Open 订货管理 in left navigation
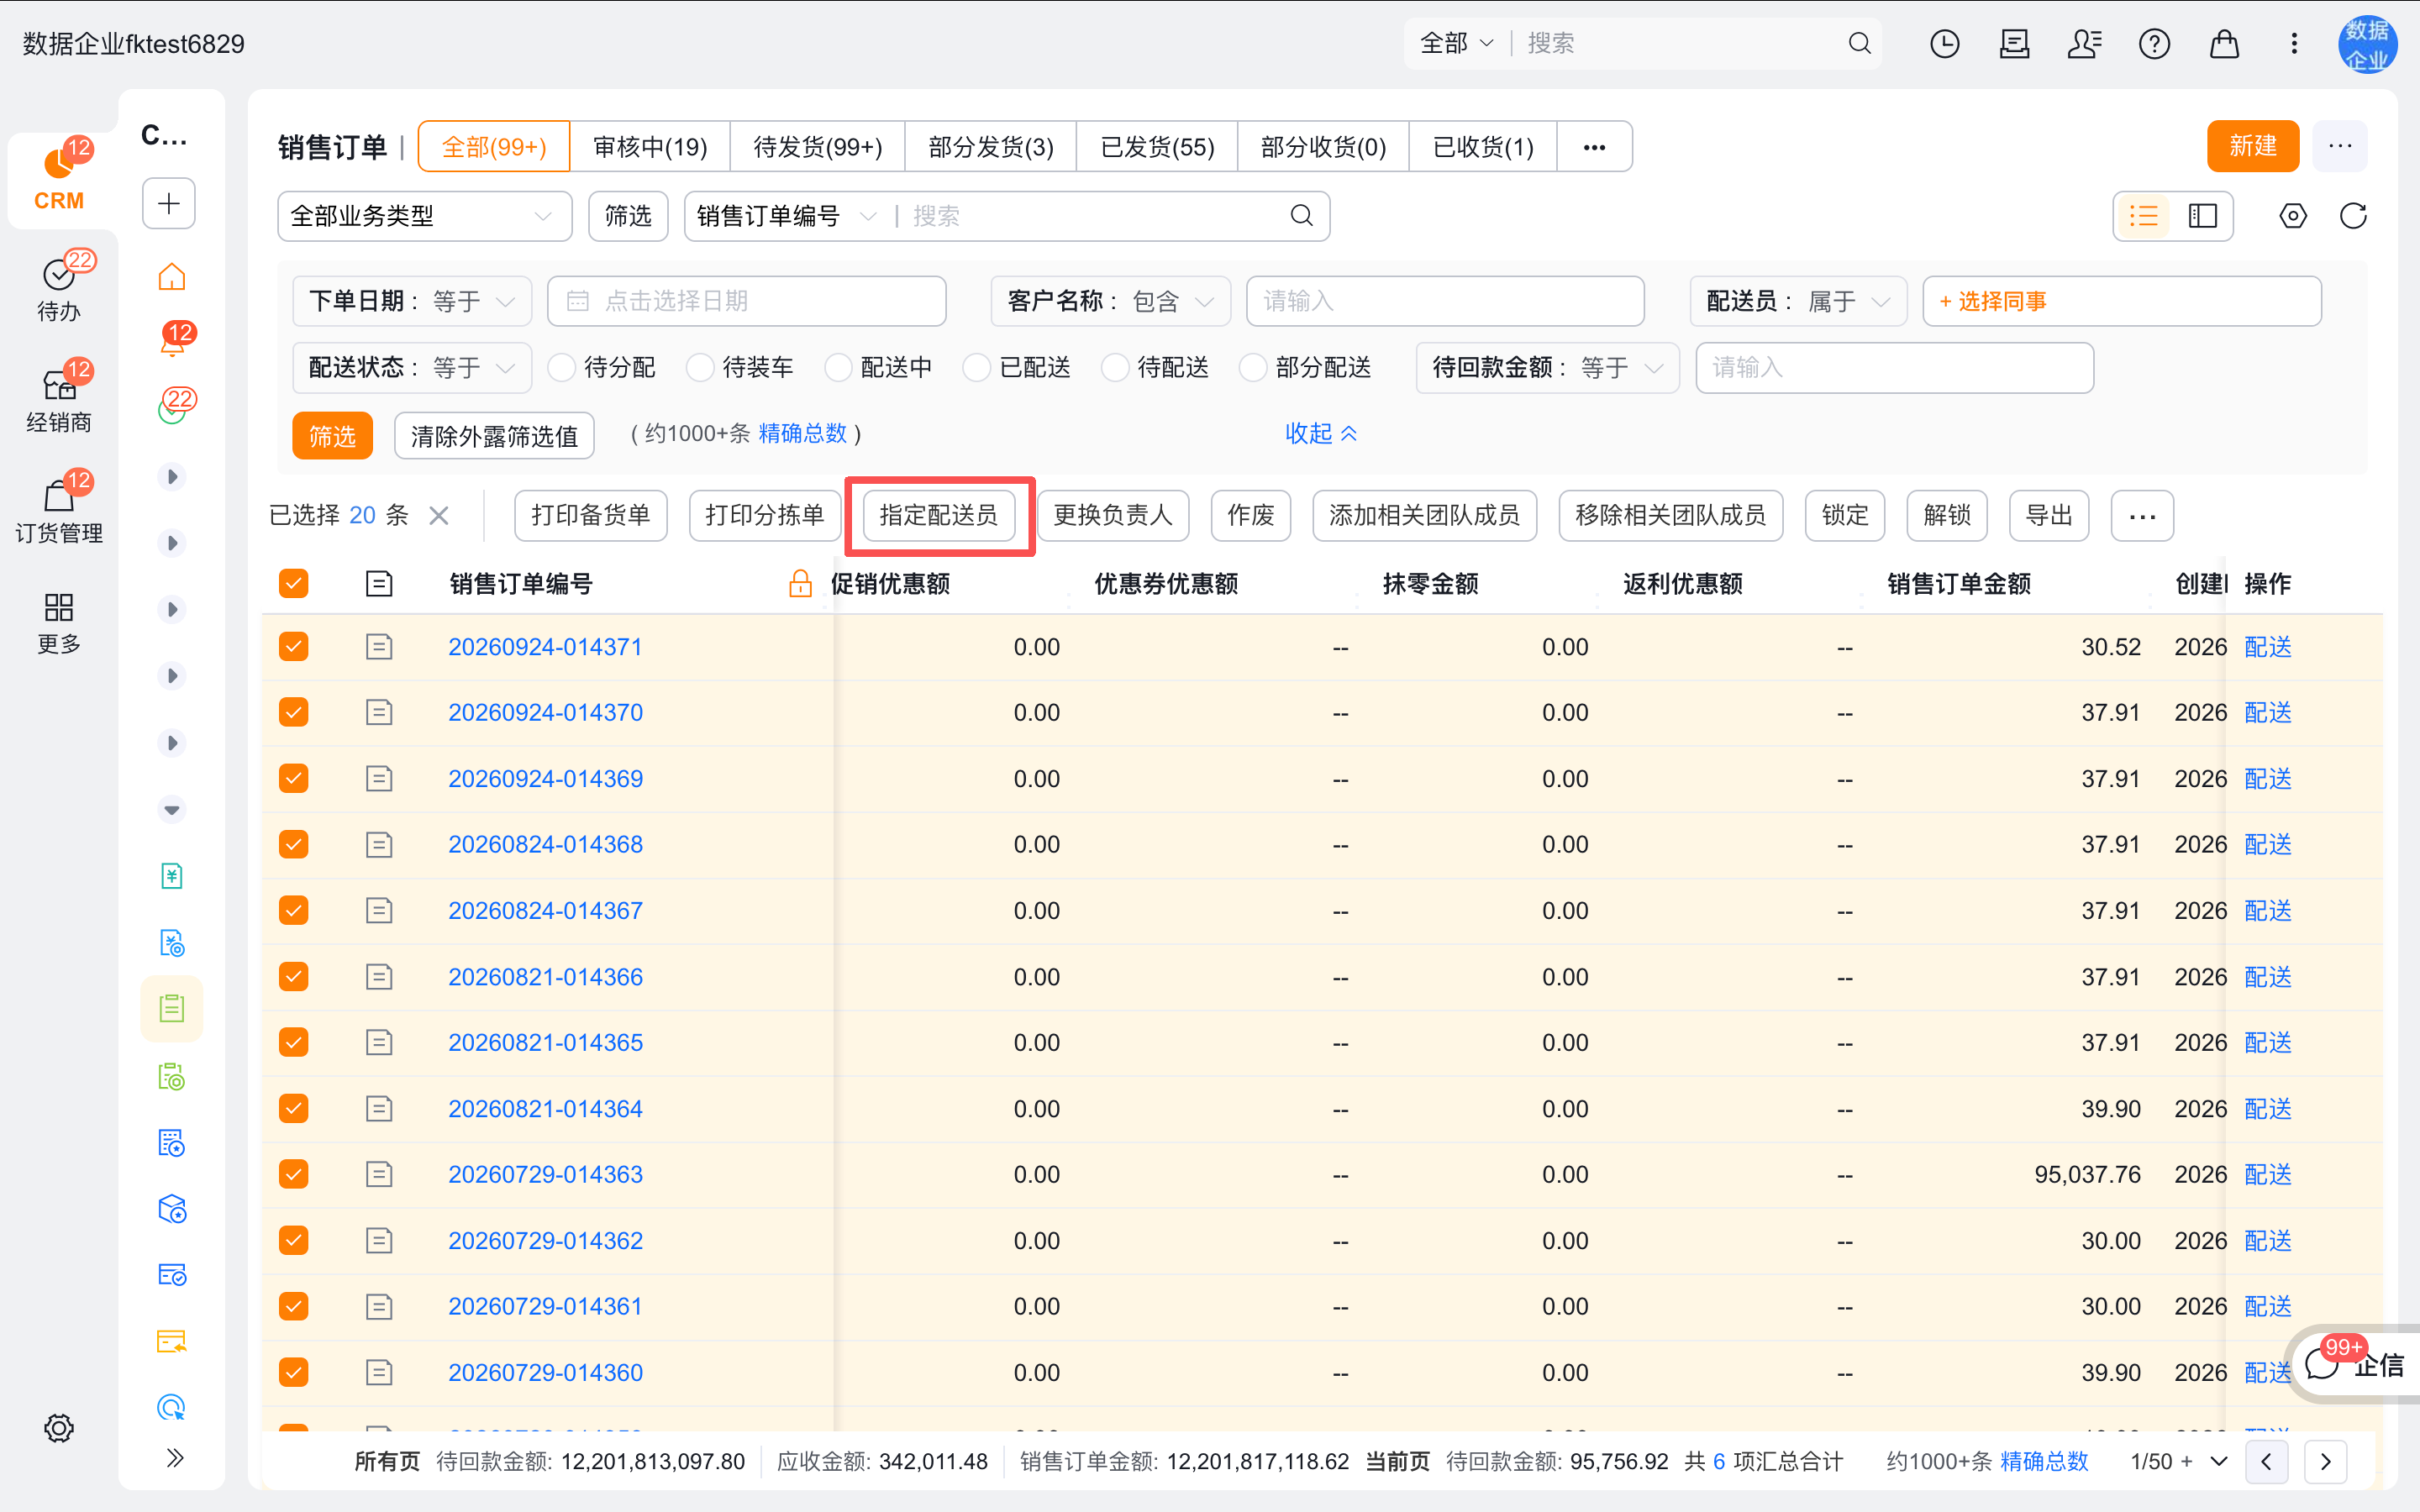Screen dimensions: 2420x1512 click(59, 508)
